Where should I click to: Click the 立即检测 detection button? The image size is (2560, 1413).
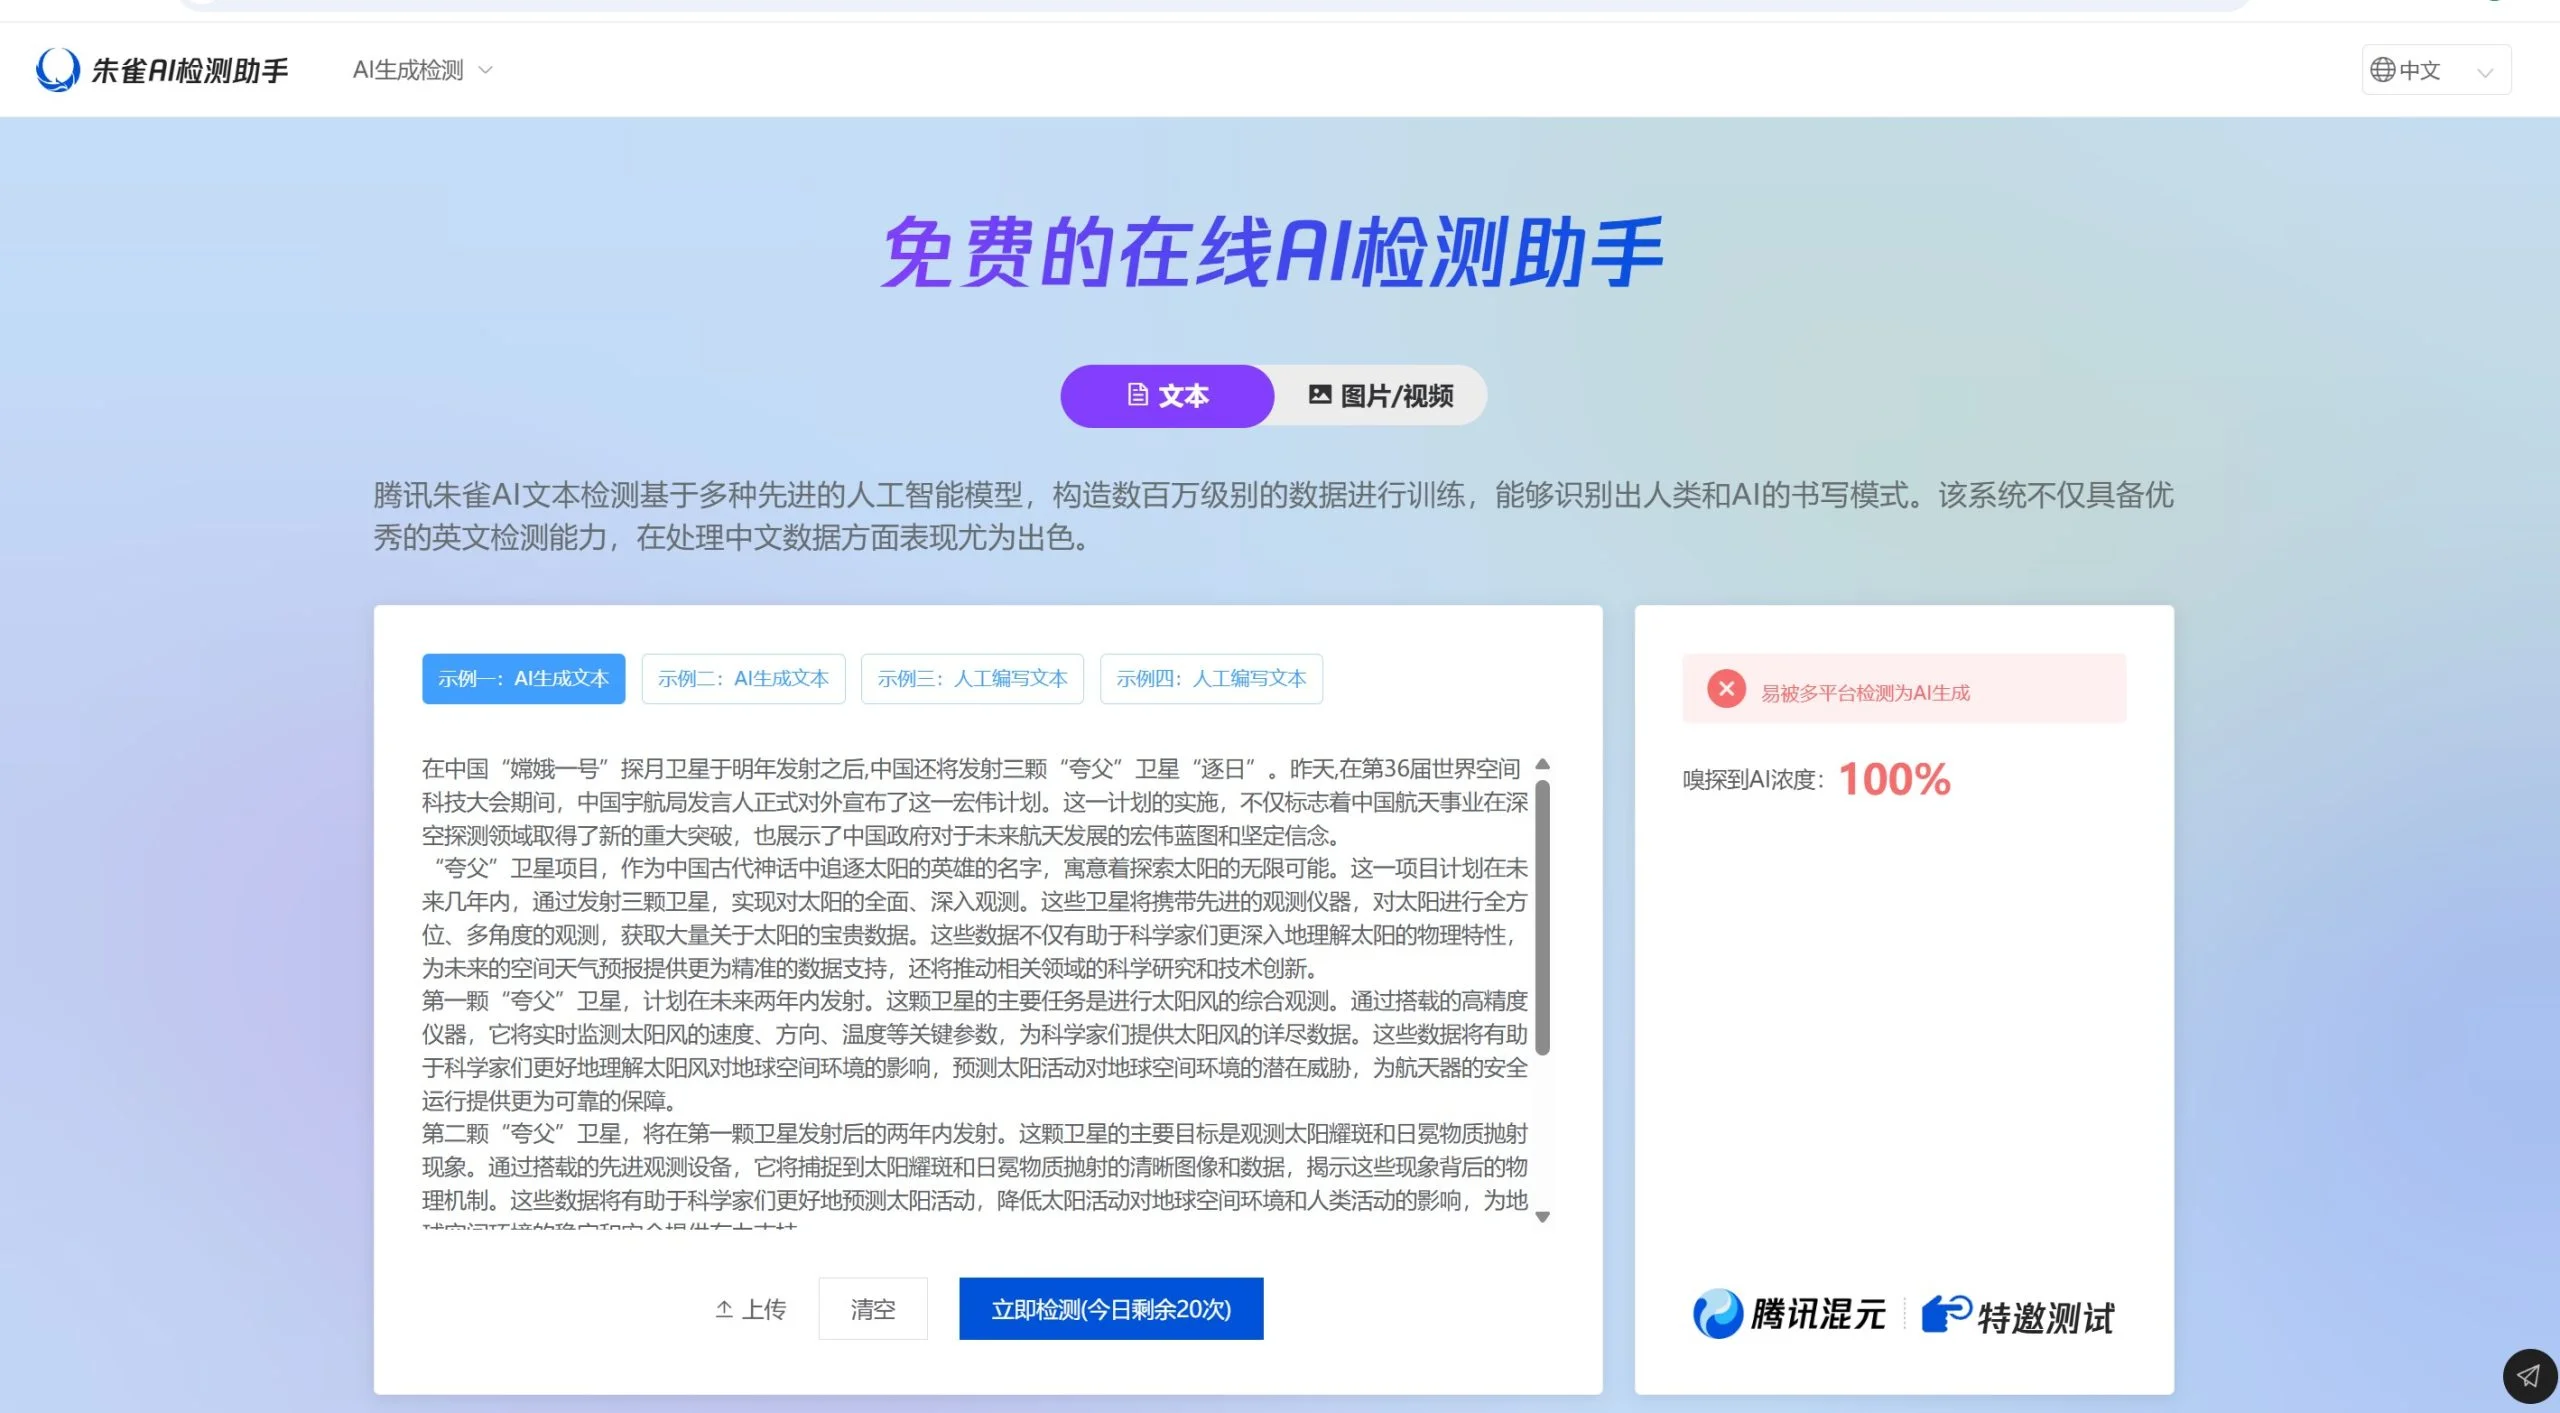1110,1308
